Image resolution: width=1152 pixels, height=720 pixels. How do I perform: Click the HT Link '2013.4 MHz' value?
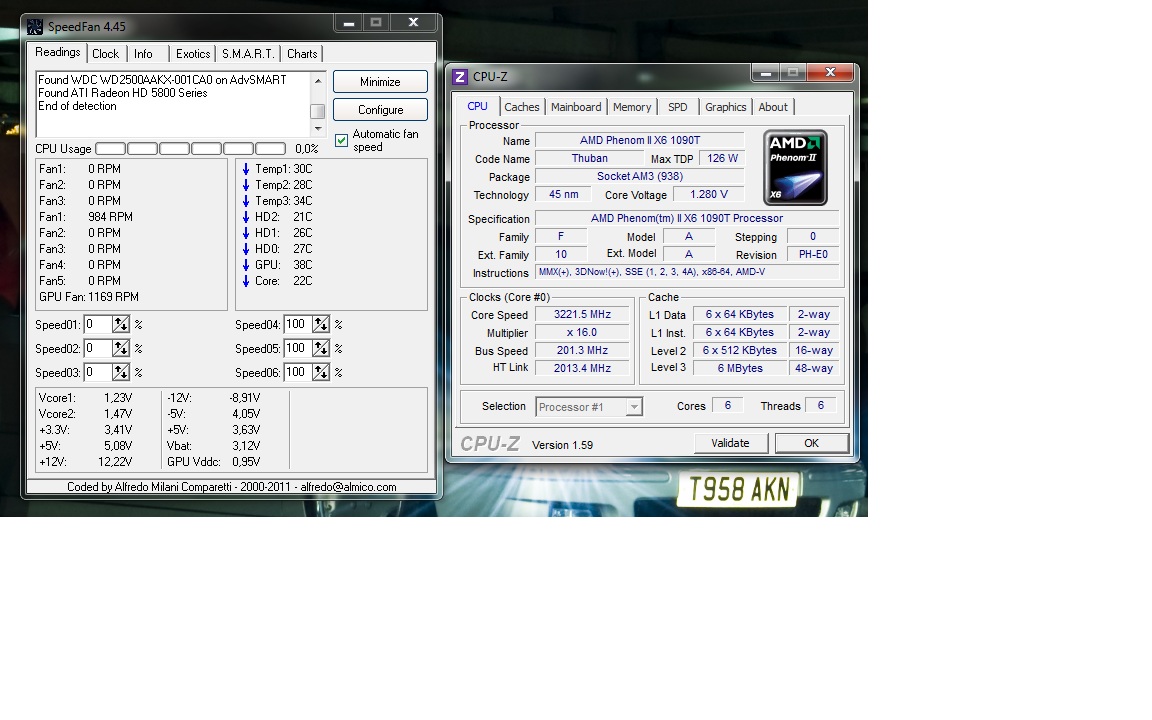(x=582, y=368)
